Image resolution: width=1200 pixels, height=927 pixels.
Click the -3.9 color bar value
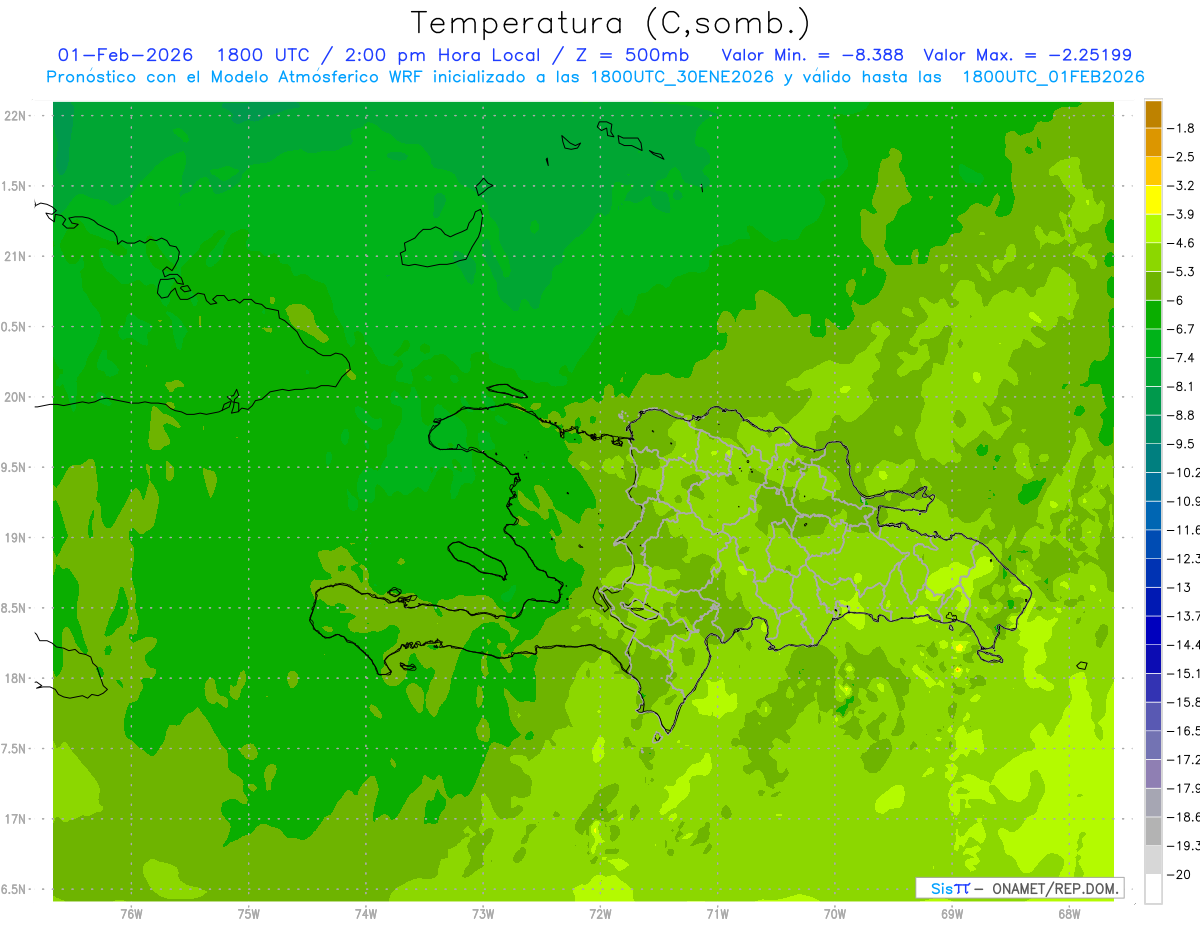point(1181,214)
